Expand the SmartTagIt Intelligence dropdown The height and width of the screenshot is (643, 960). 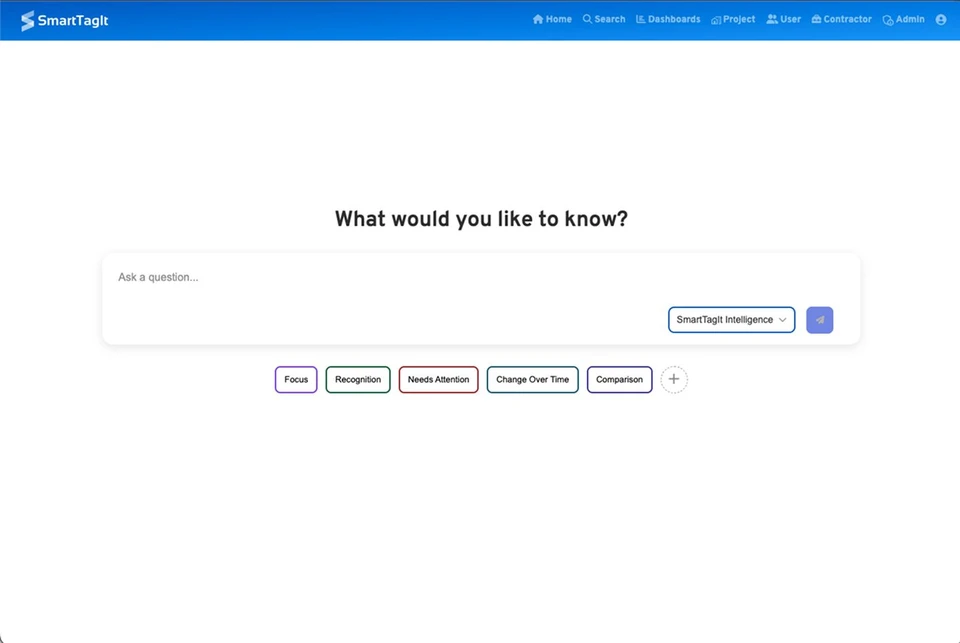[732, 320]
